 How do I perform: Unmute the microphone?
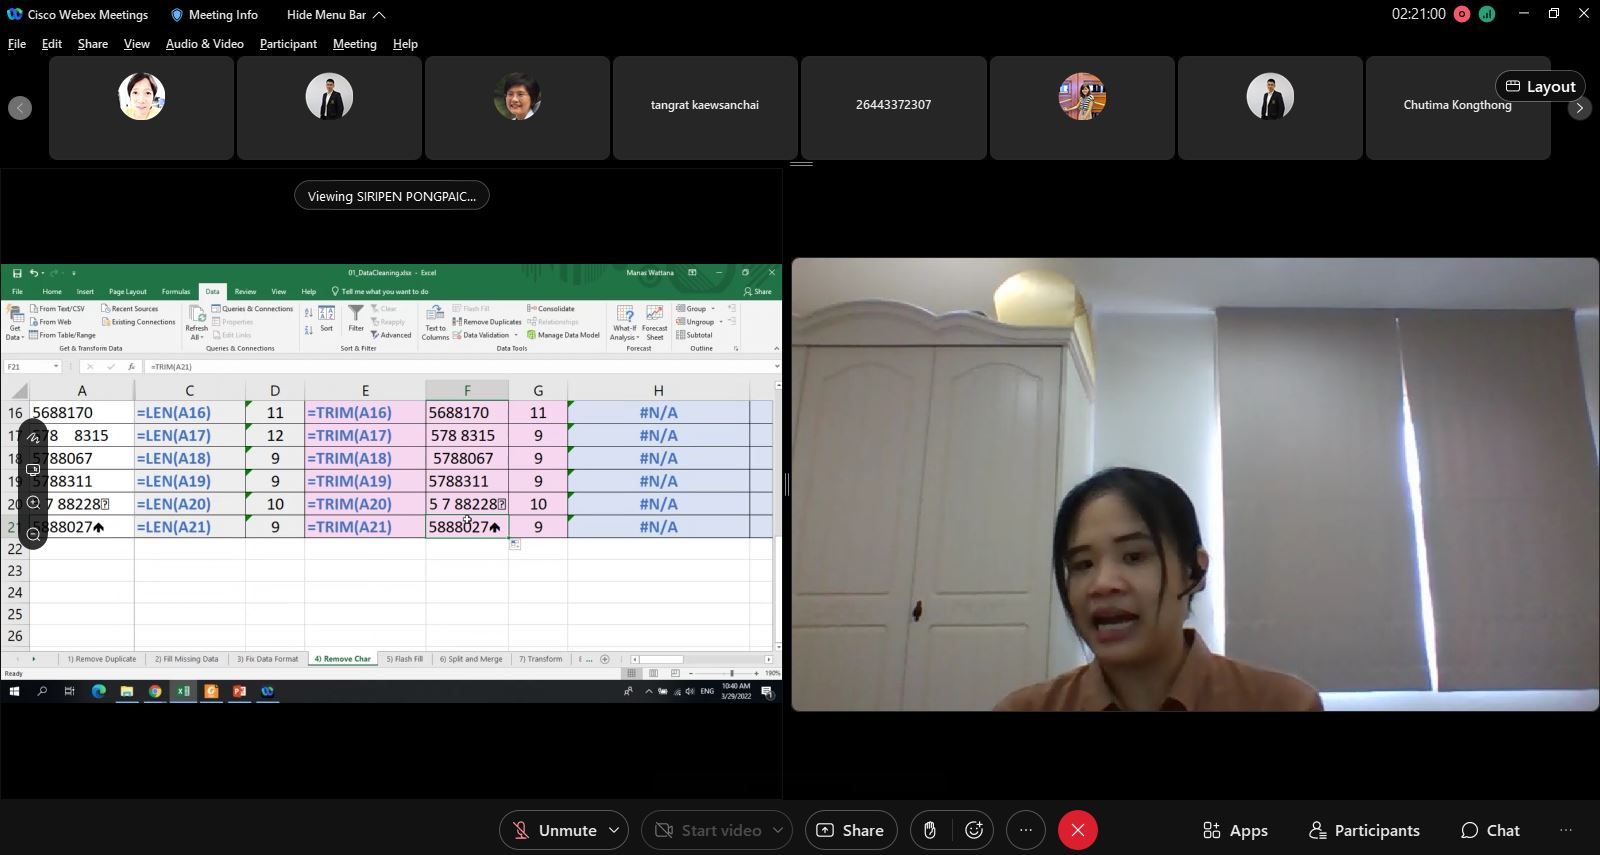(x=555, y=830)
